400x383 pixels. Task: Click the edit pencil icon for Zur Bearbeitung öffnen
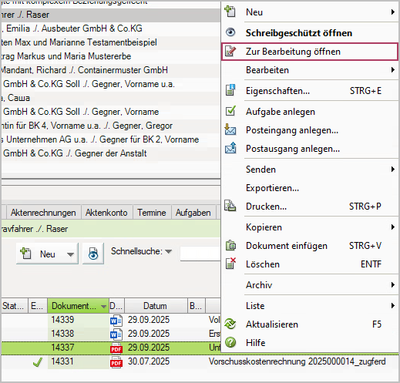(x=230, y=51)
